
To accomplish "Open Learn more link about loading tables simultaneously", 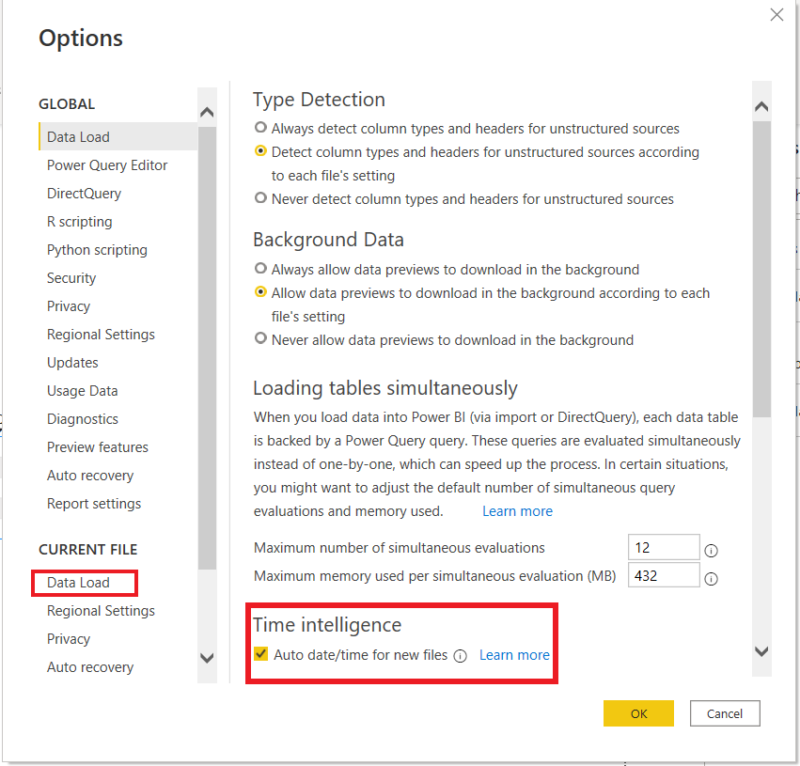I will pyautogui.click(x=517, y=510).
